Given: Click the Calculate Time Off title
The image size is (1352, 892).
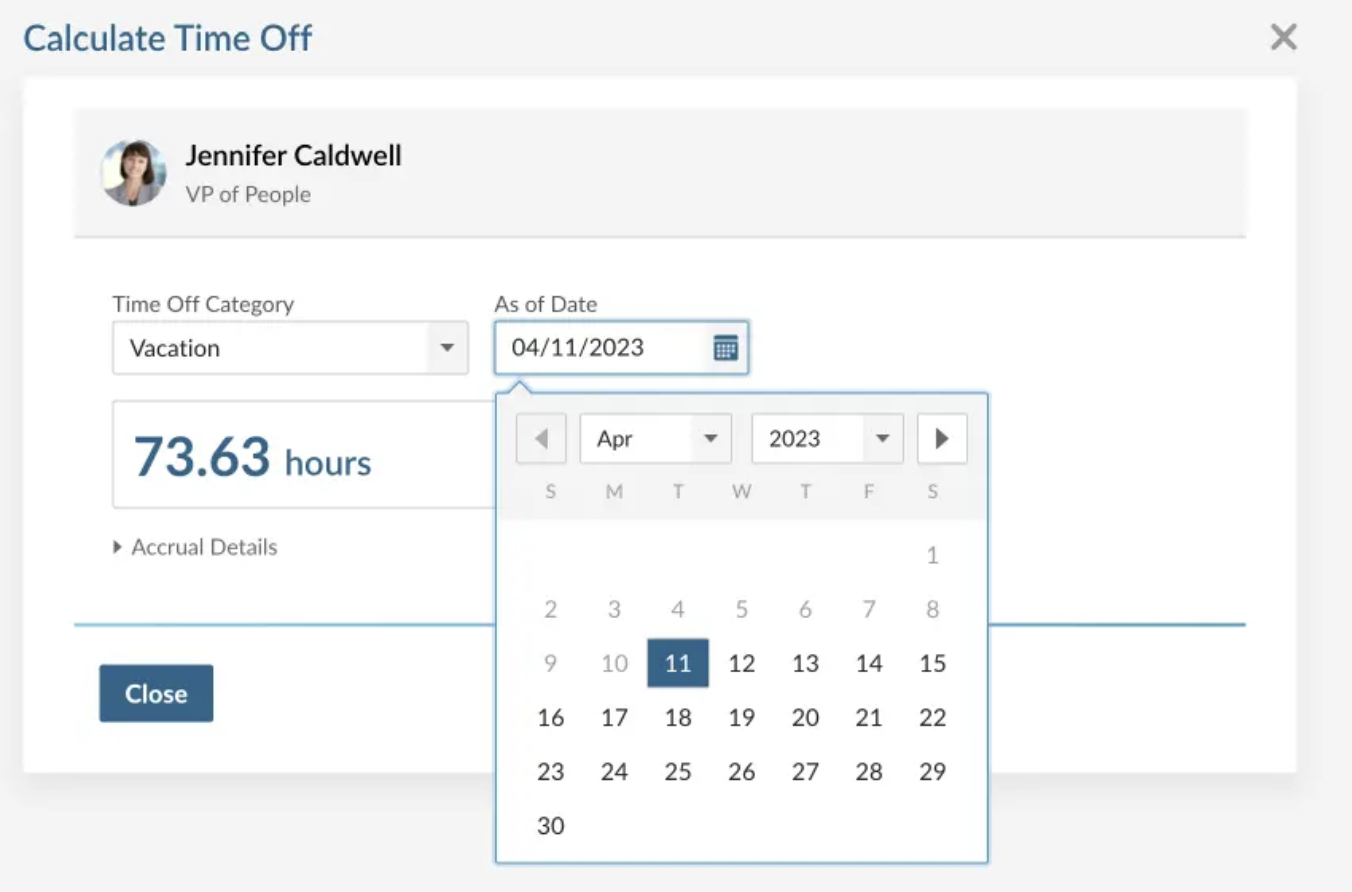Looking at the screenshot, I should tap(168, 37).
